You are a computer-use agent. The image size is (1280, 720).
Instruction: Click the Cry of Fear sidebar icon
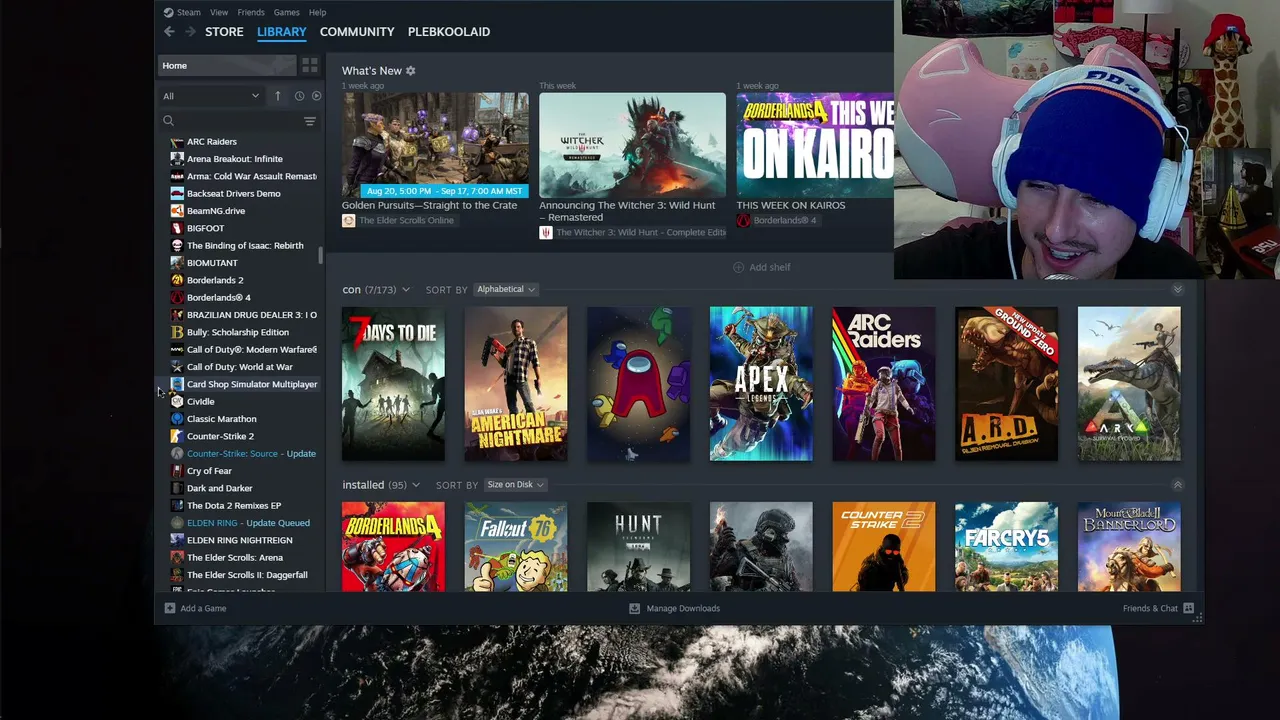(177, 471)
